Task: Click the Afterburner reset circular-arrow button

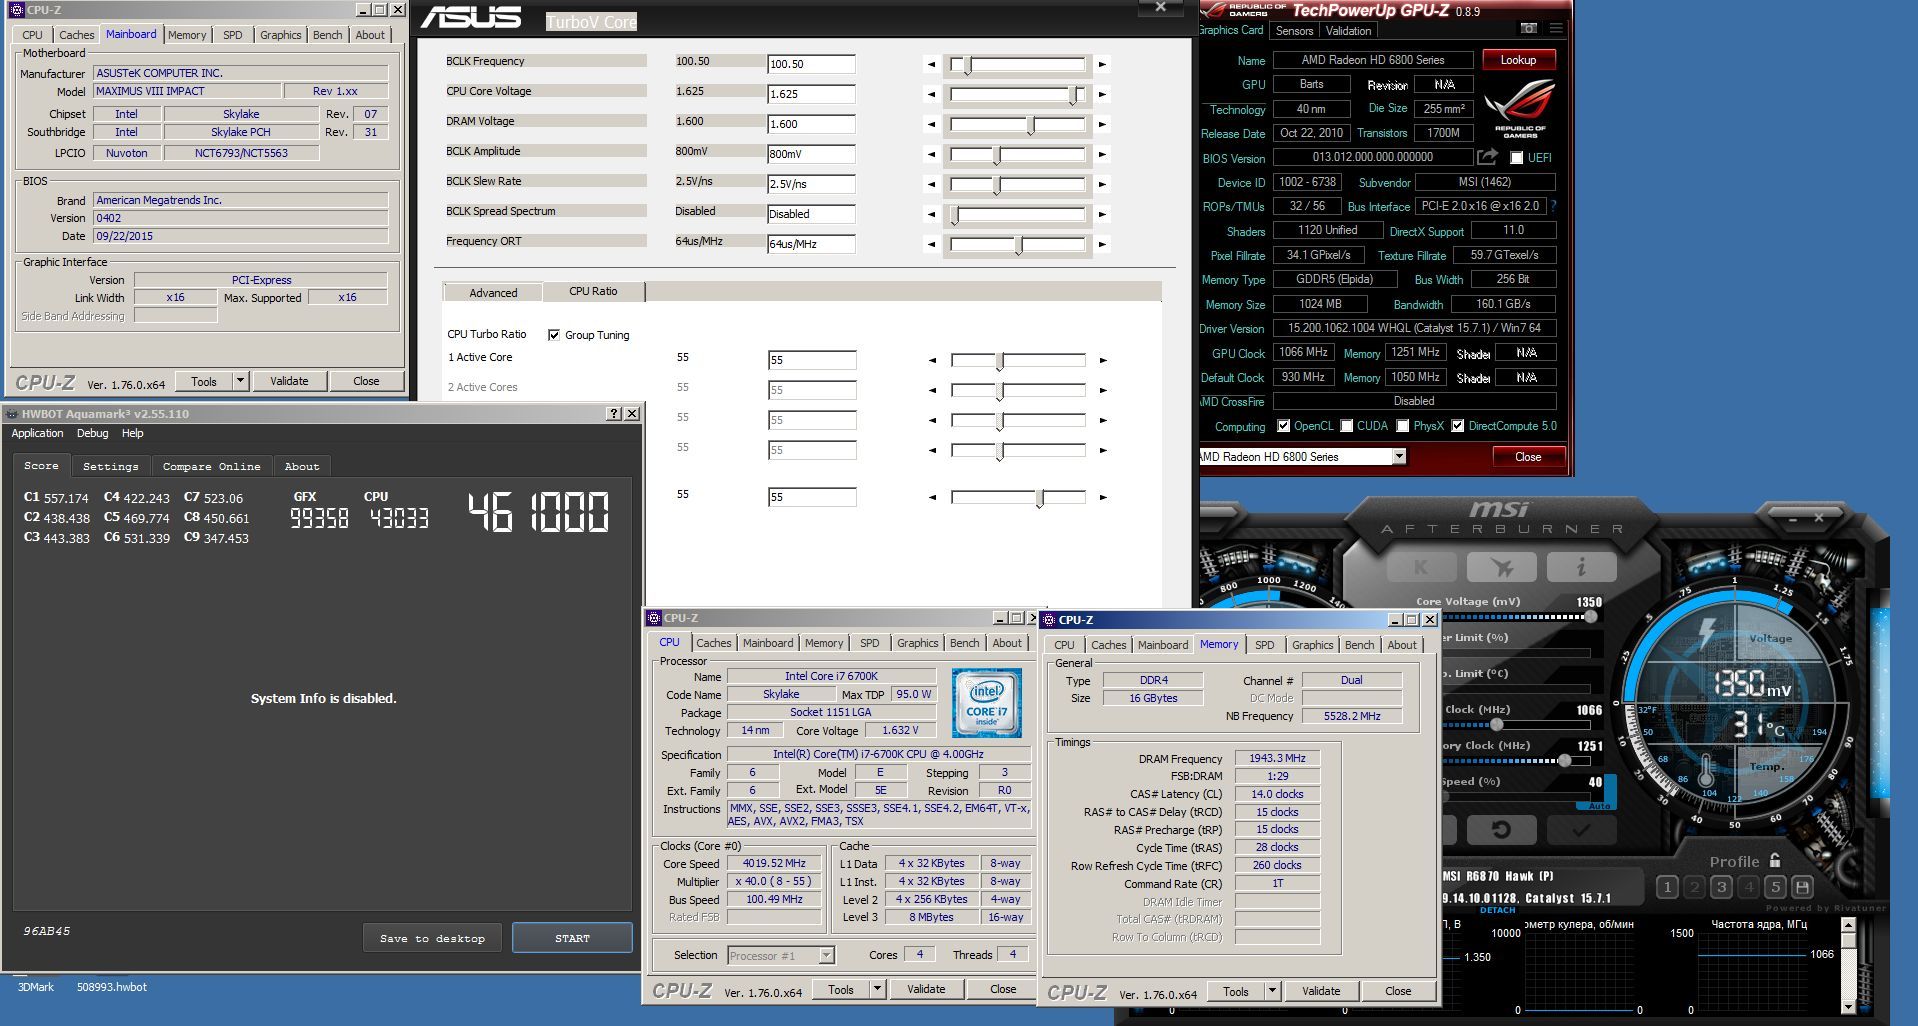Action: pyautogui.click(x=1501, y=829)
